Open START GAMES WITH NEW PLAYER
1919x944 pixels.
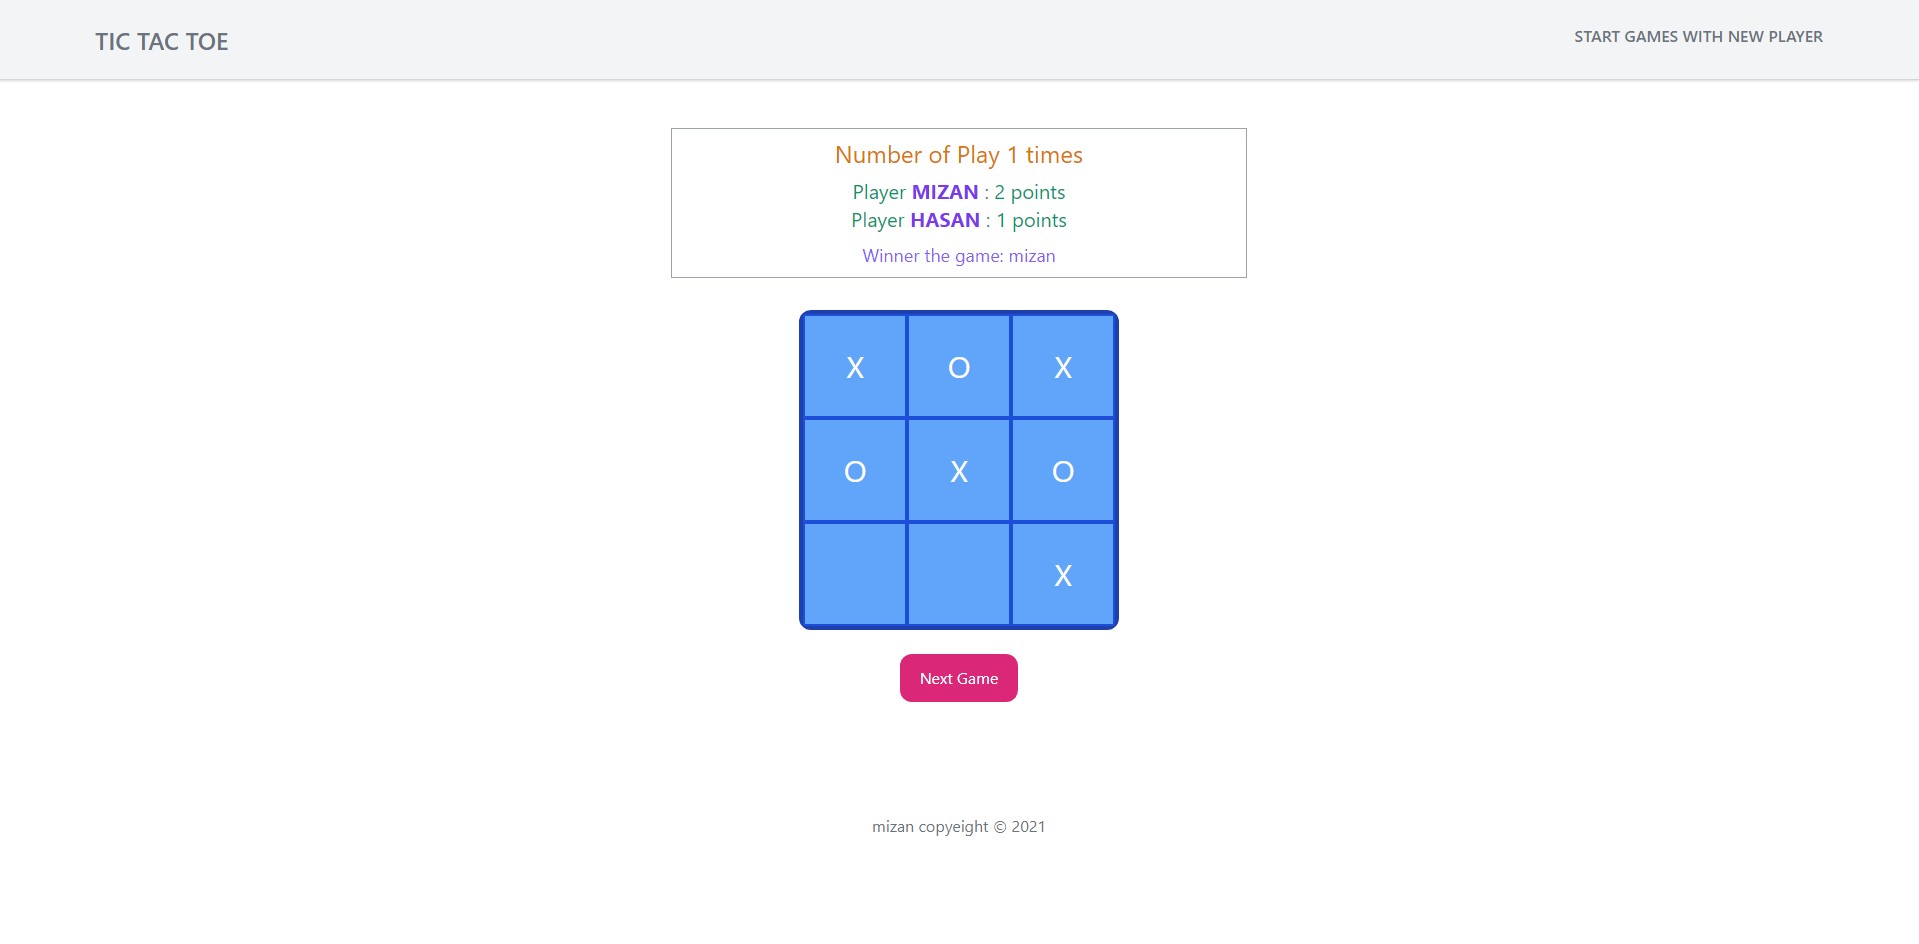1697,36
